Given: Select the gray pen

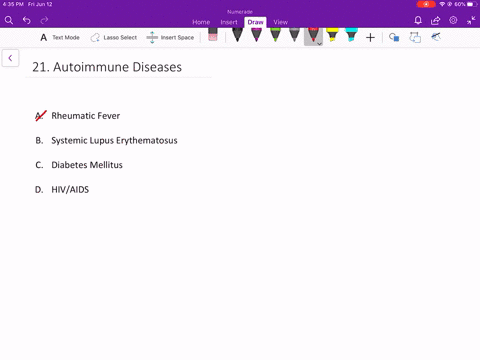Looking at the screenshot, I should point(294,35).
